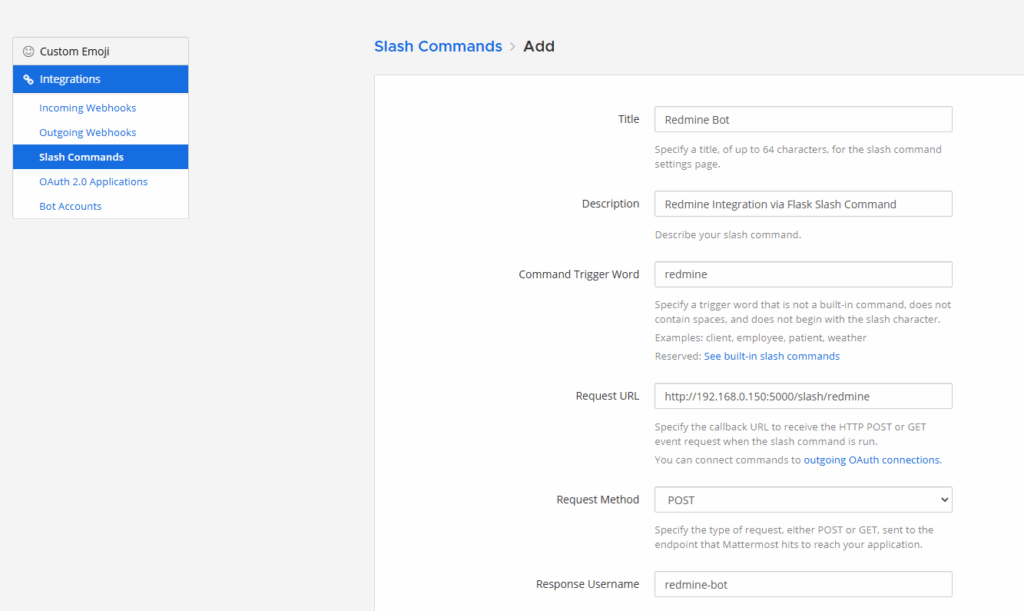The height and width of the screenshot is (611, 1024).
Task: Follow the outgoing OAuth connections link
Action: [x=872, y=460]
